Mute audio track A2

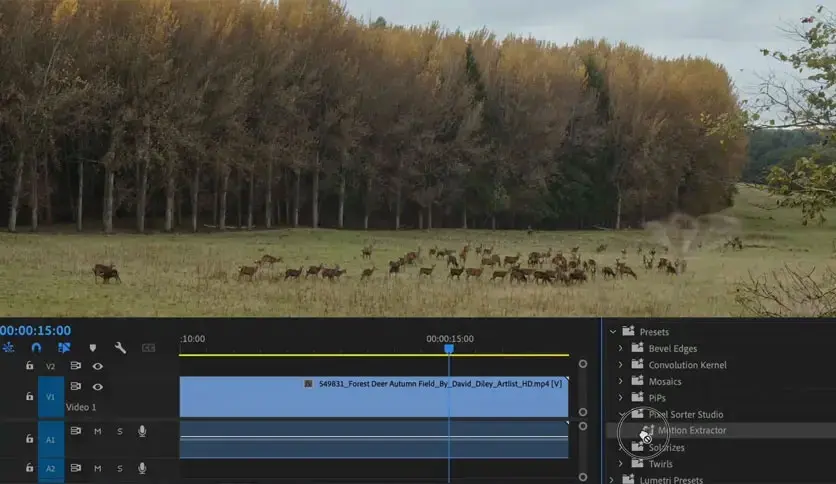pyautogui.click(x=98, y=468)
